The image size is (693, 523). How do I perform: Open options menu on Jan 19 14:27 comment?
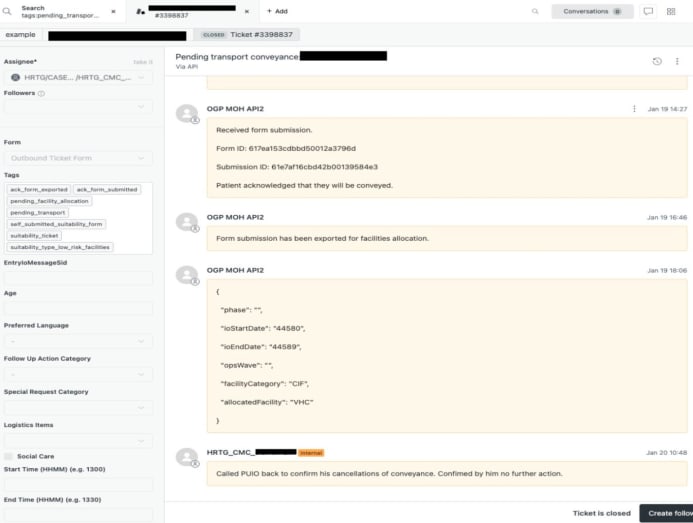click(x=634, y=108)
